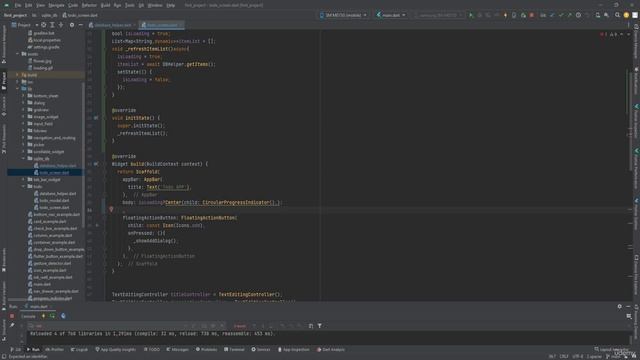Select database_helper.dart under sqlite_db folder
This screenshot has width=640, height=360.
pyautogui.click(x=58, y=166)
